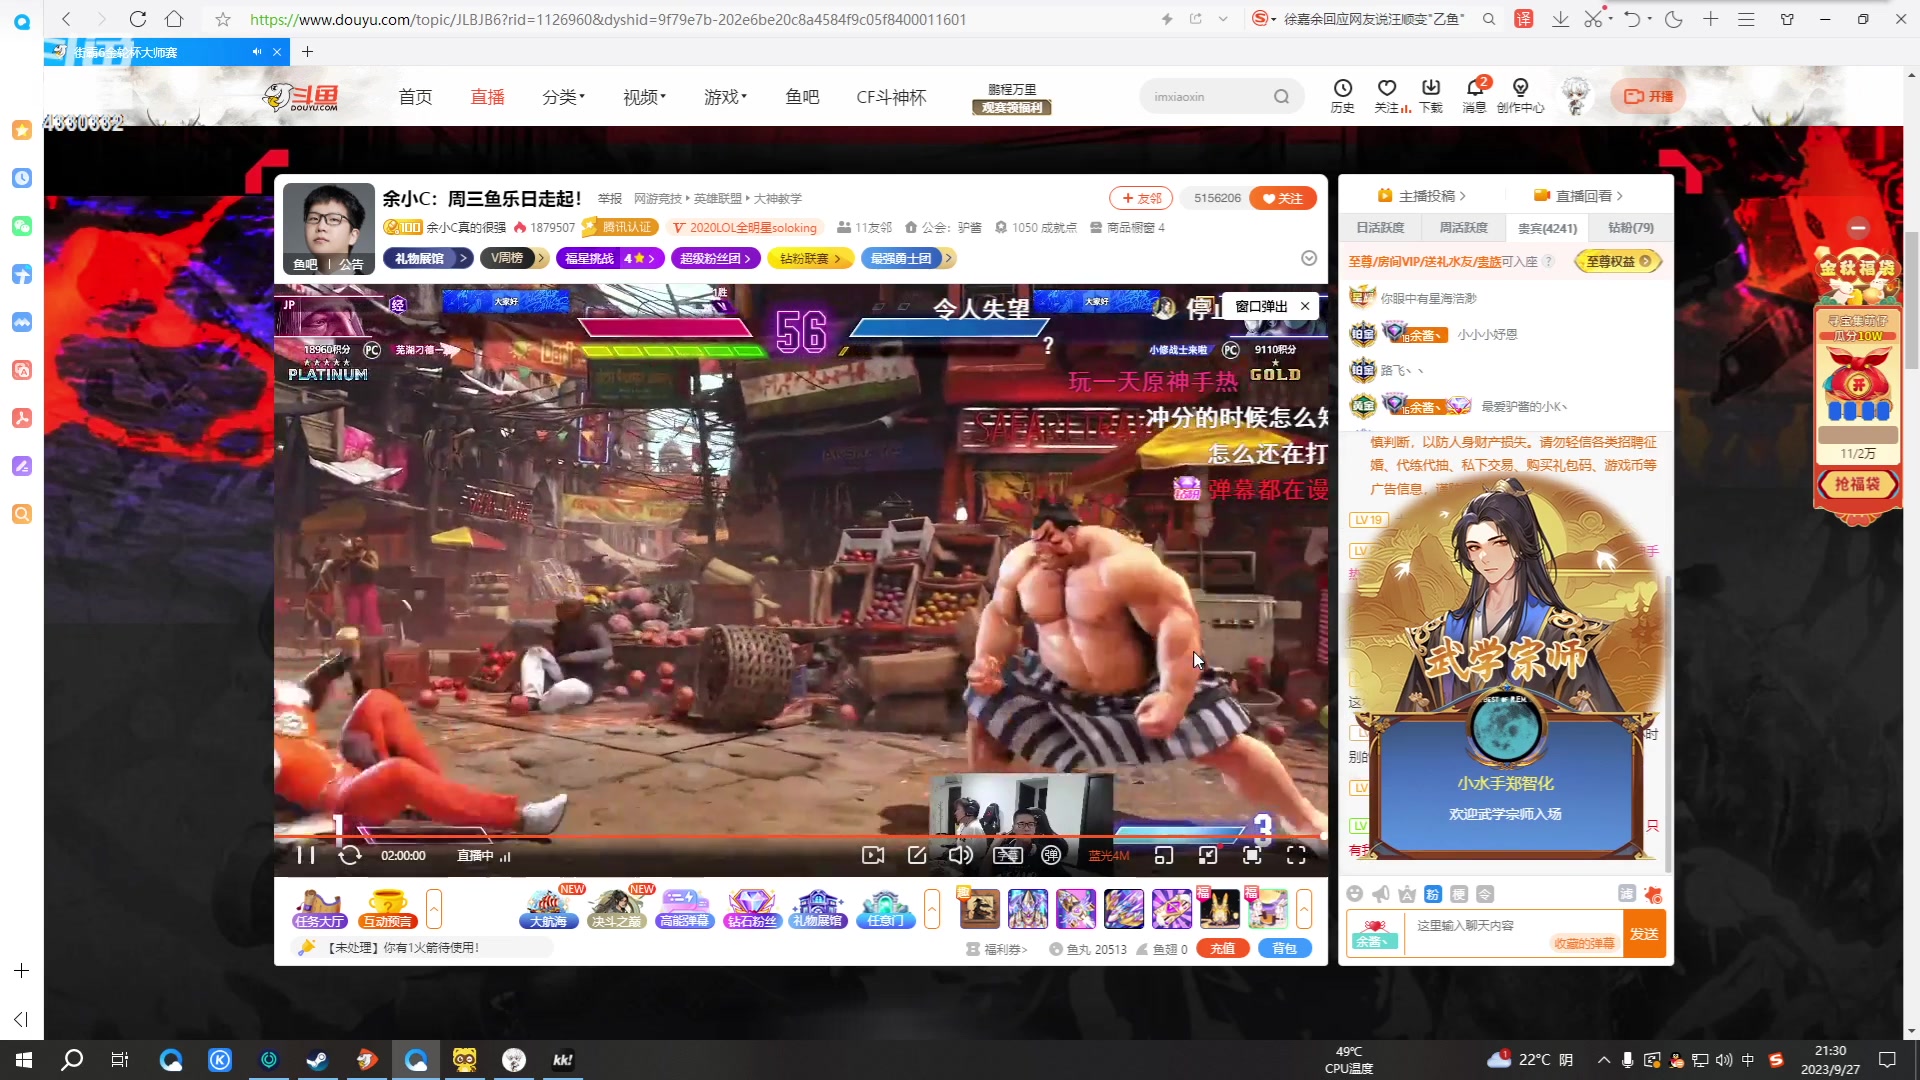This screenshot has width=1920, height=1080.
Task: Open the 互动预言 prediction icon
Action: click(x=388, y=909)
